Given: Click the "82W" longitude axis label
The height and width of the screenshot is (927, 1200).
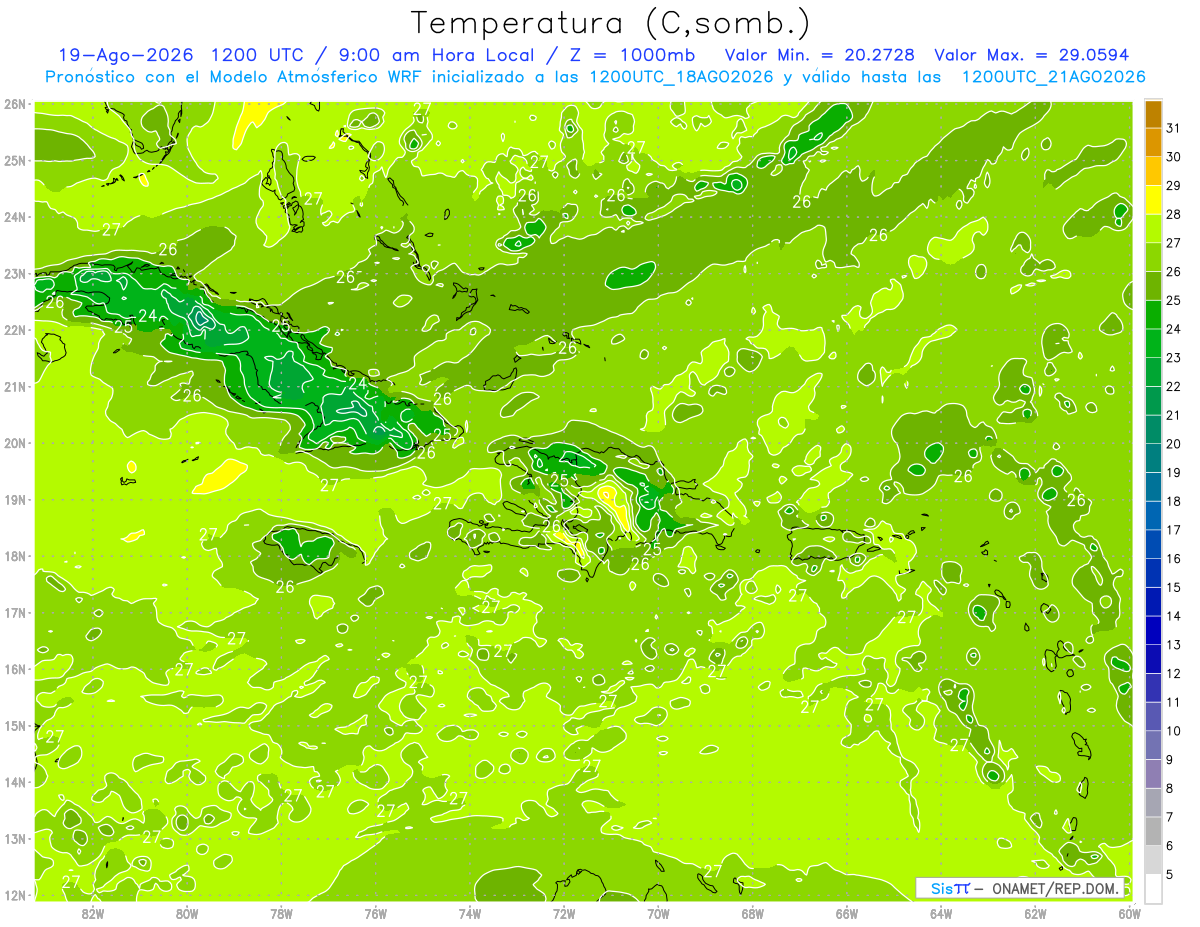Looking at the screenshot, I should point(93,913).
